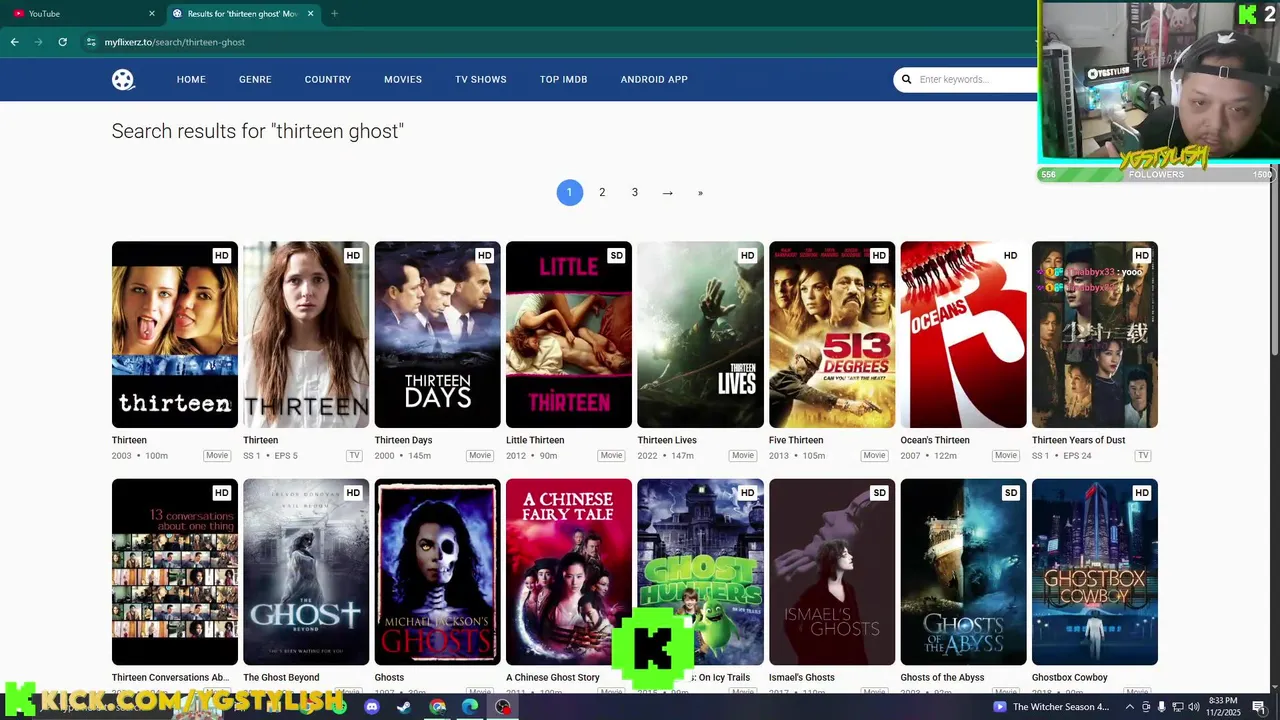Open Microsoft Edge from the taskbar
This screenshot has height=720, width=1280.
(x=470, y=707)
